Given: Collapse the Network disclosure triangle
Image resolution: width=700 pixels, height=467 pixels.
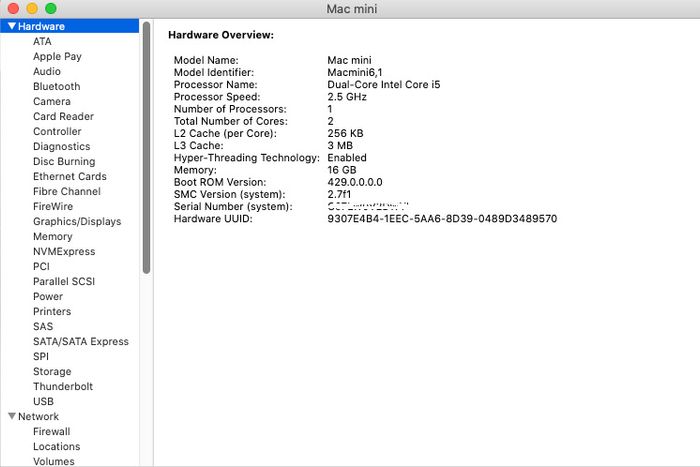Looking at the screenshot, I should pyautogui.click(x=12, y=416).
